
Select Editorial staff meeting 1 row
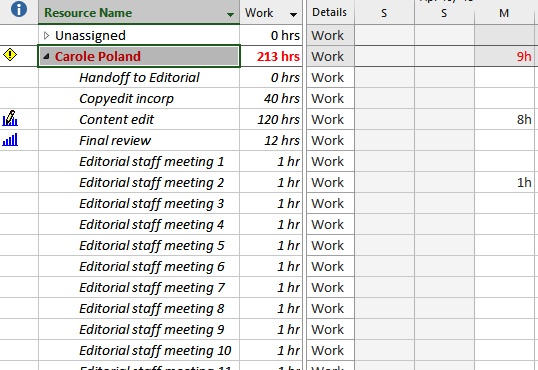[x=152, y=162]
